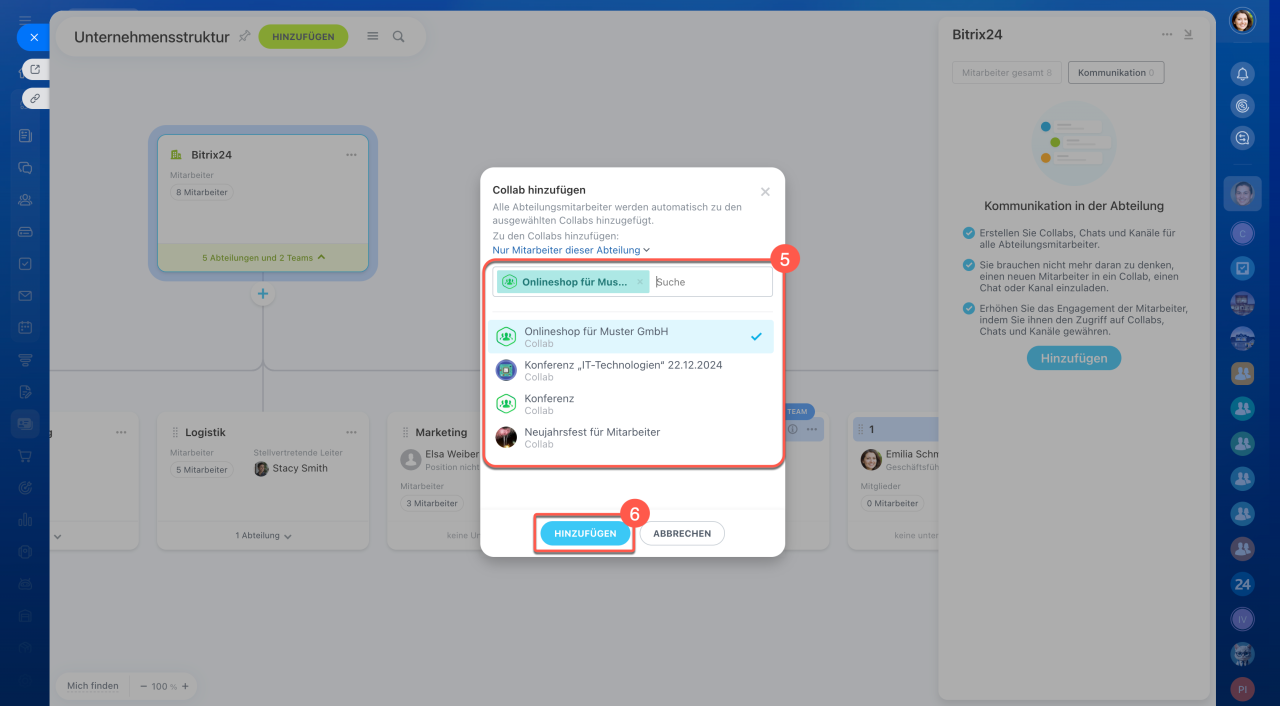The height and width of the screenshot is (706, 1280).
Task: Open 'Nur Mitarbeiter dieser Abteilung' dropdown
Action: (571, 250)
